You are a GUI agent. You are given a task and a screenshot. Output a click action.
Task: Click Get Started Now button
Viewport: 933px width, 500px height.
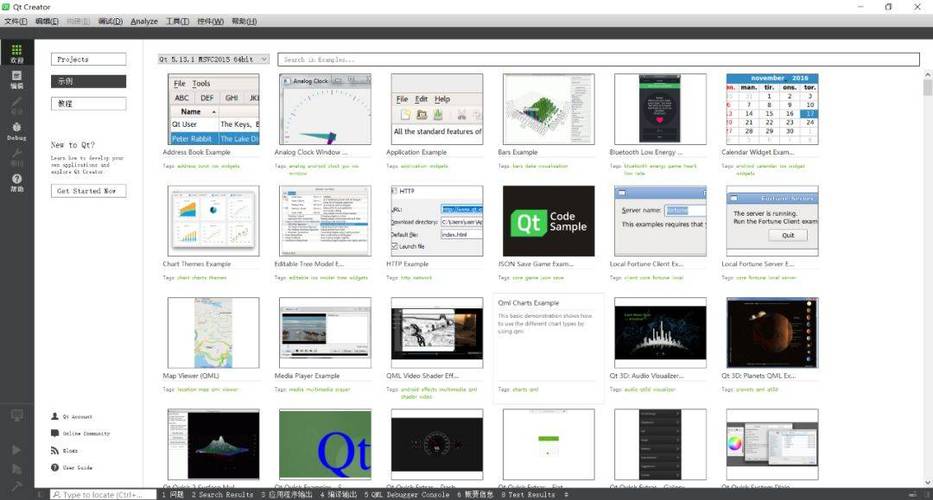(x=89, y=191)
